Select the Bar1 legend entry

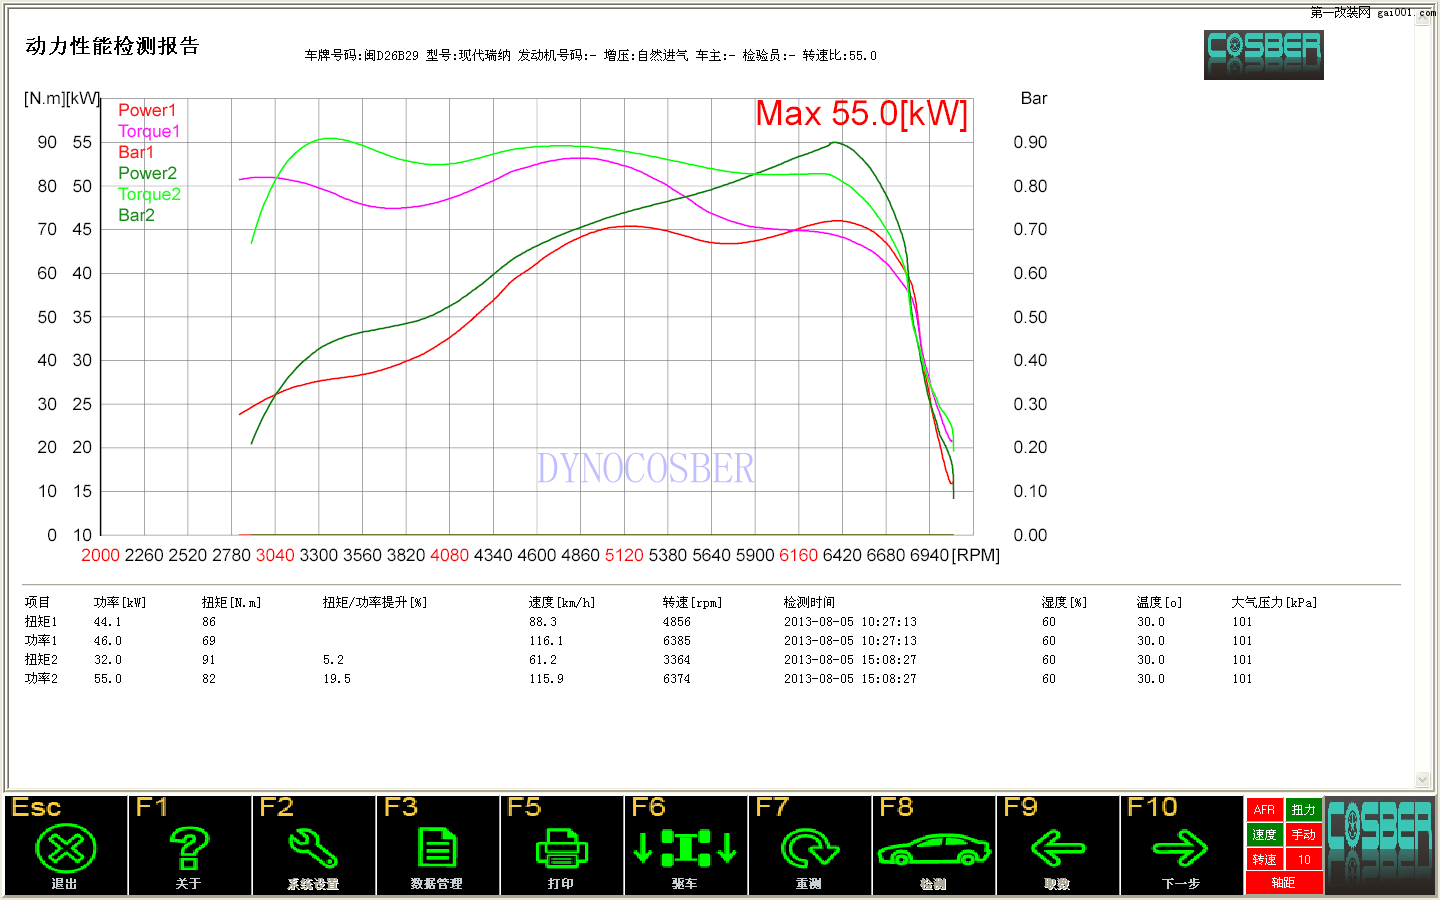pyautogui.click(x=136, y=152)
